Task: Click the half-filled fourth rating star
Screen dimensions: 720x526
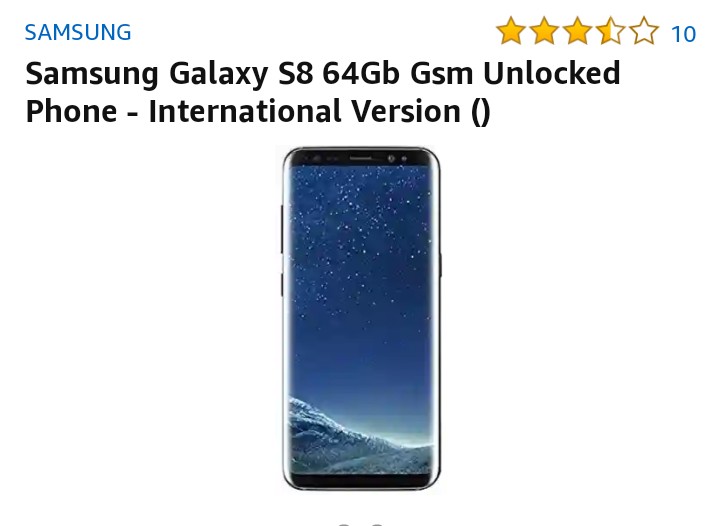Action: [611, 31]
